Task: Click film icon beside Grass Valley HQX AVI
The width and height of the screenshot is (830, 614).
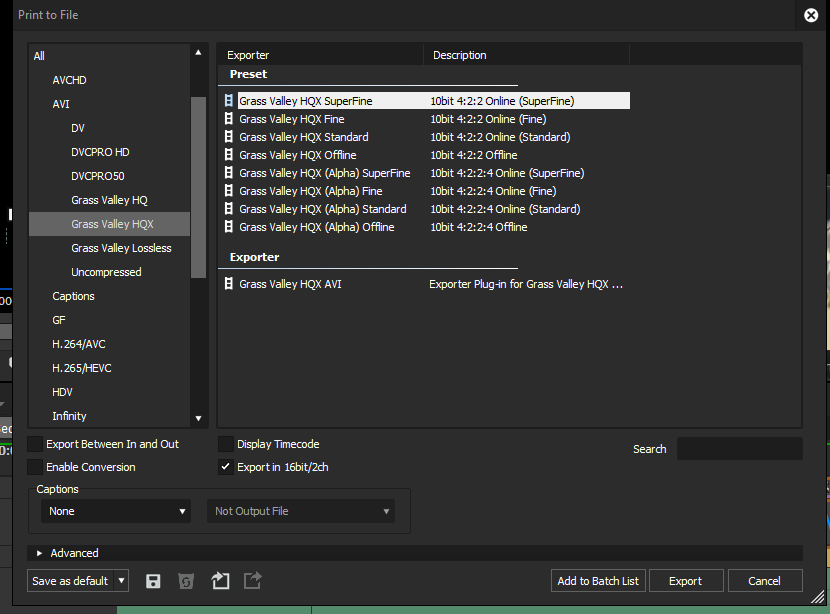Action: click(229, 284)
